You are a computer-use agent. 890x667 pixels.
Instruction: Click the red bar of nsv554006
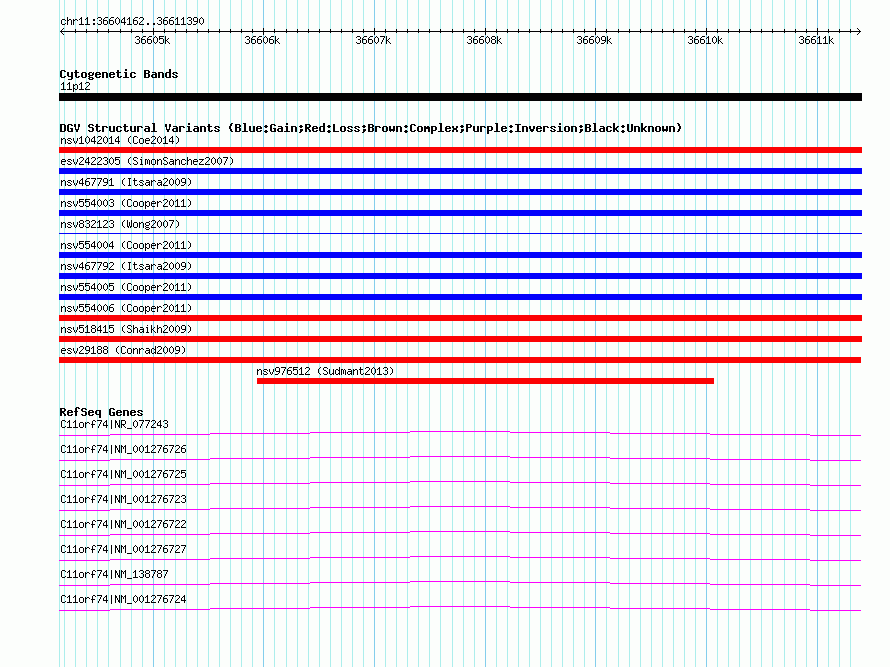[x=460, y=318]
